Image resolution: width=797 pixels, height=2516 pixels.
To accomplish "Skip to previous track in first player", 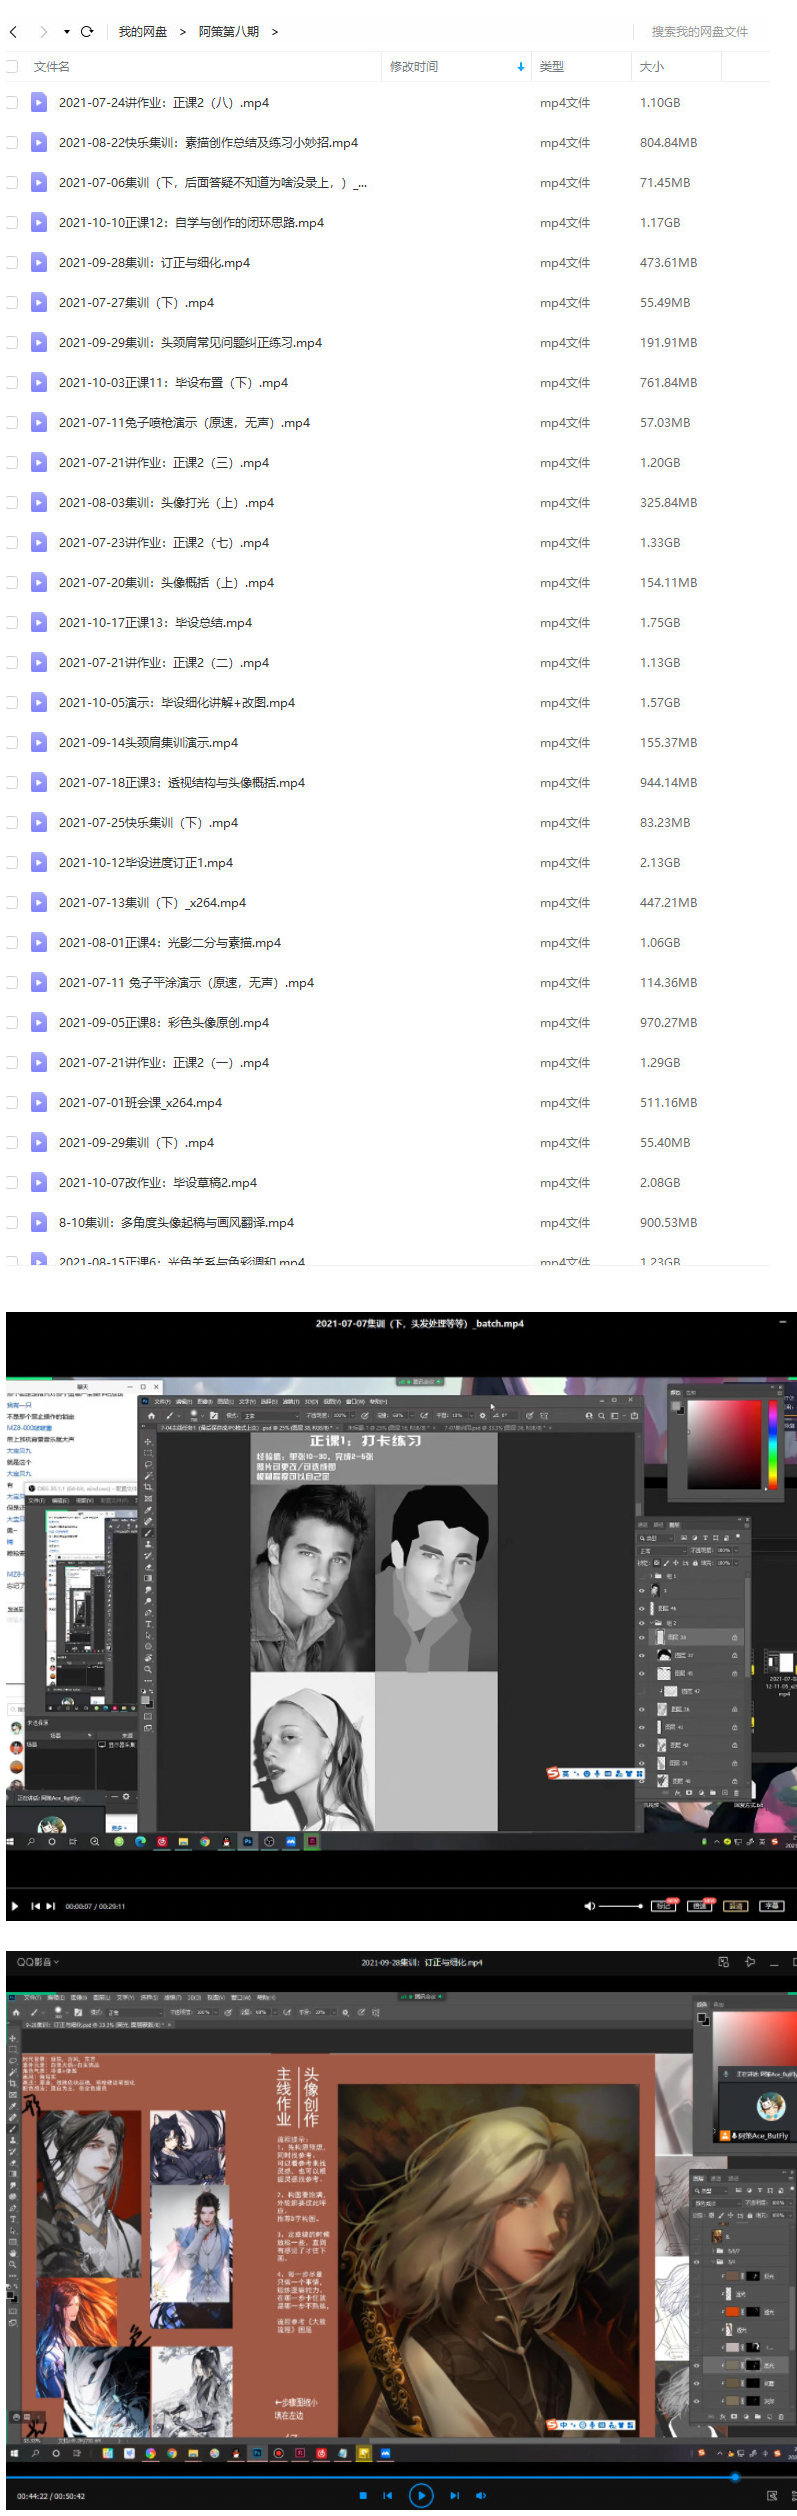I will click(35, 1906).
